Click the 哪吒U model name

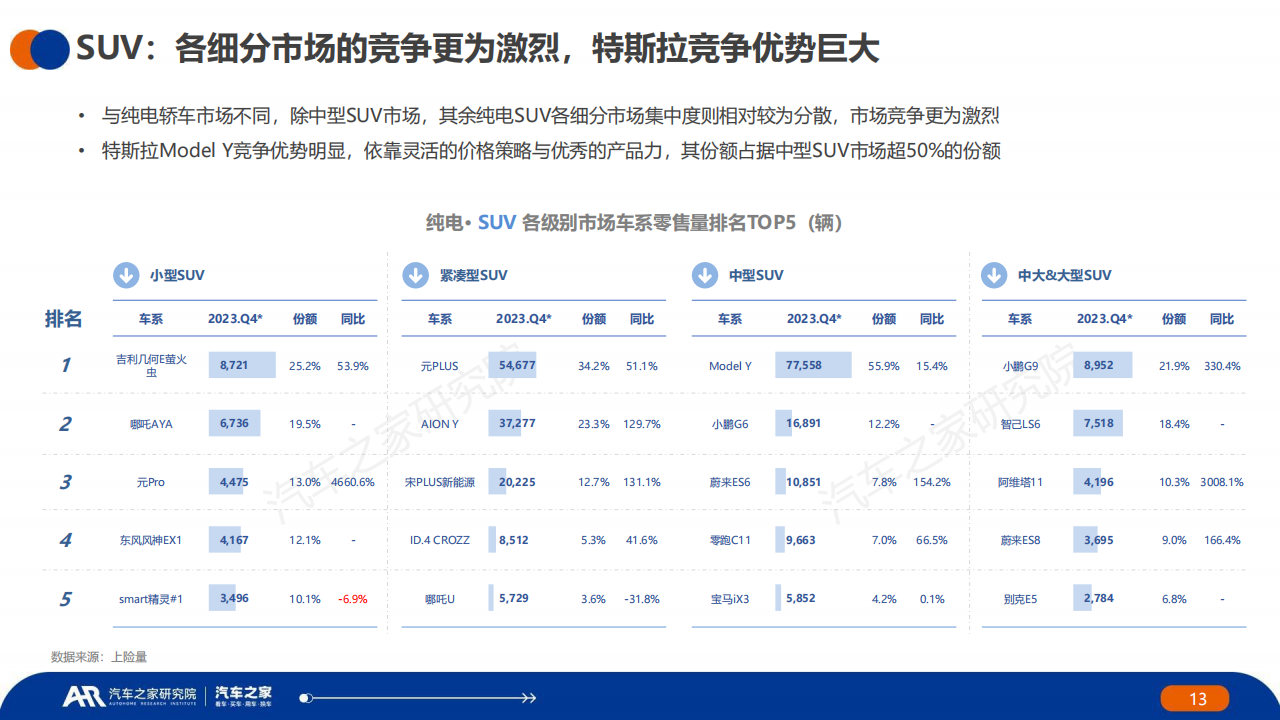click(439, 599)
